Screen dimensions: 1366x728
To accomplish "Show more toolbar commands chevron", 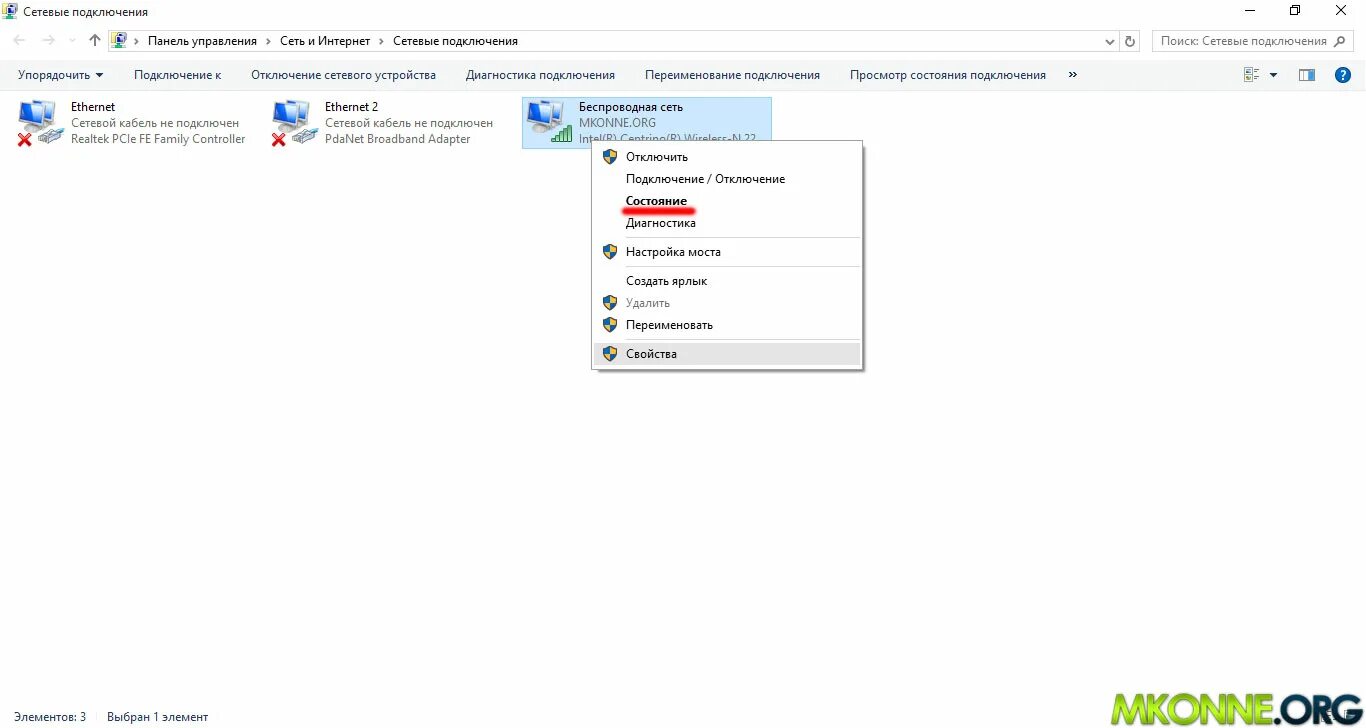I will (1073, 75).
